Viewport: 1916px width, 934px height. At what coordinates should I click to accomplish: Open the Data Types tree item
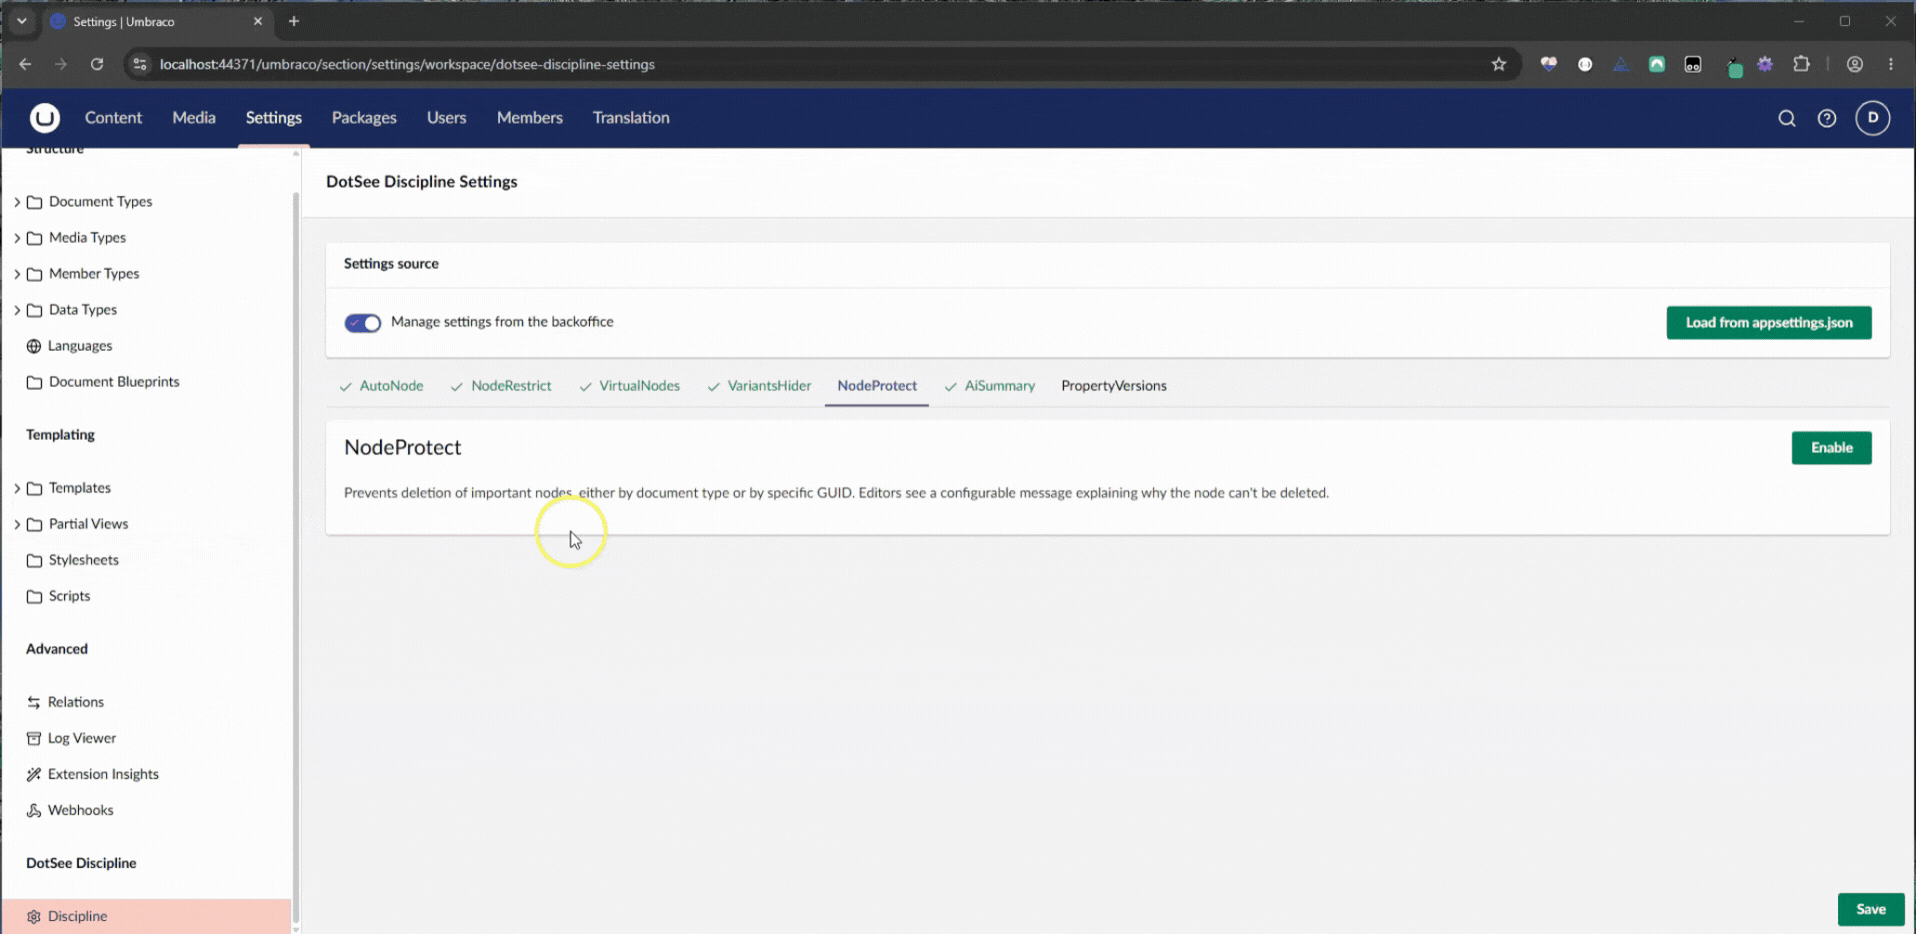83,310
